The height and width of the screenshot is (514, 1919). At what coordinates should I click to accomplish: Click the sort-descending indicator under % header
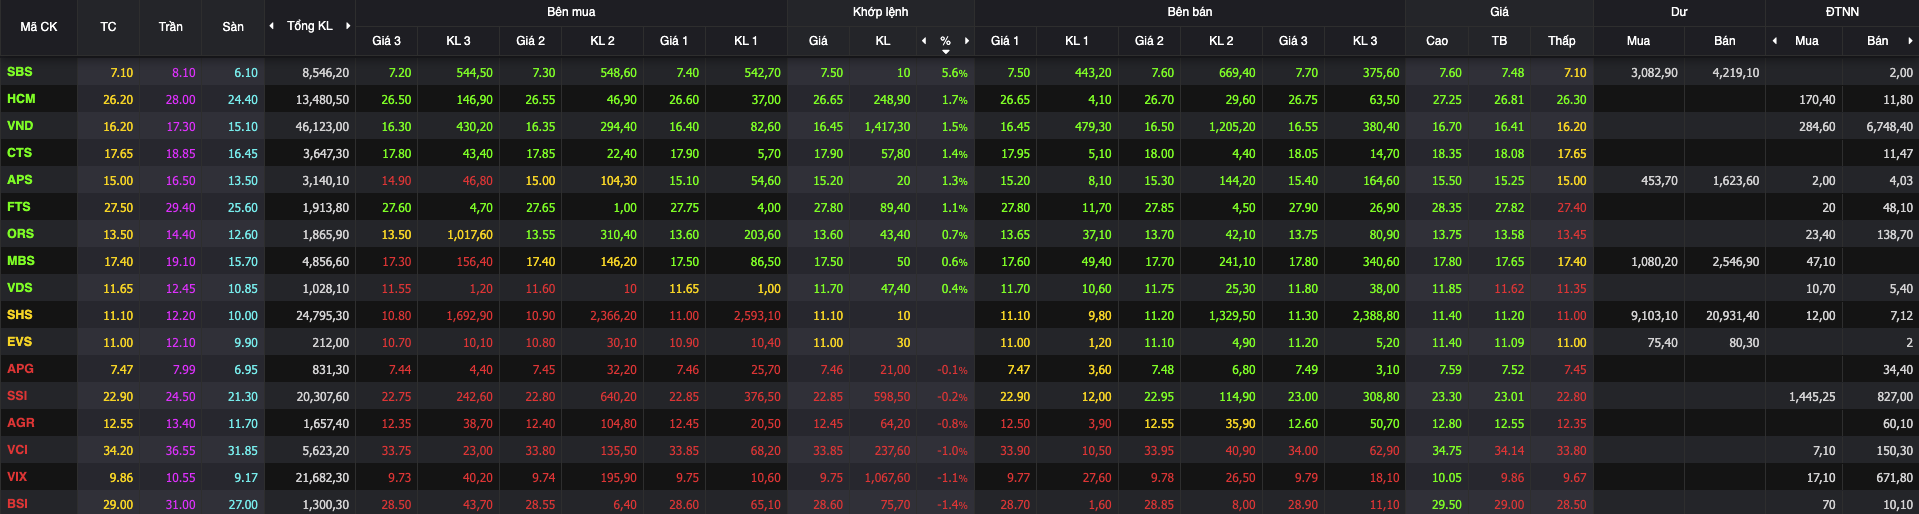click(x=946, y=51)
